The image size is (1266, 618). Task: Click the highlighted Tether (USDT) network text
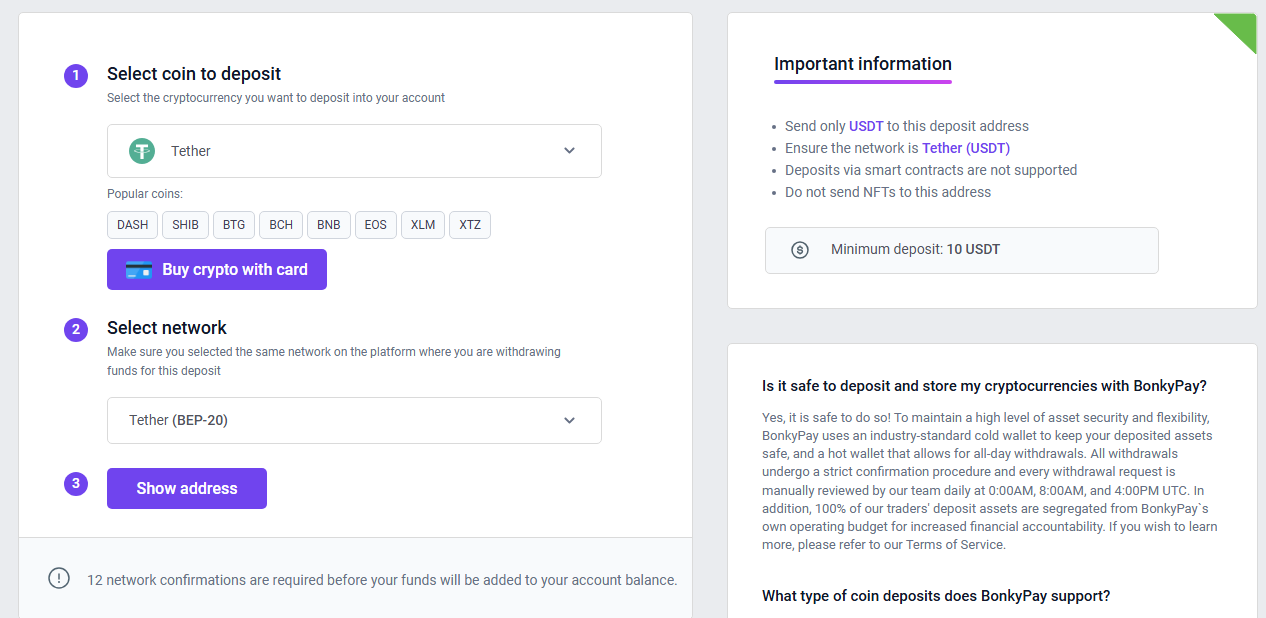pyautogui.click(x=966, y=148)
